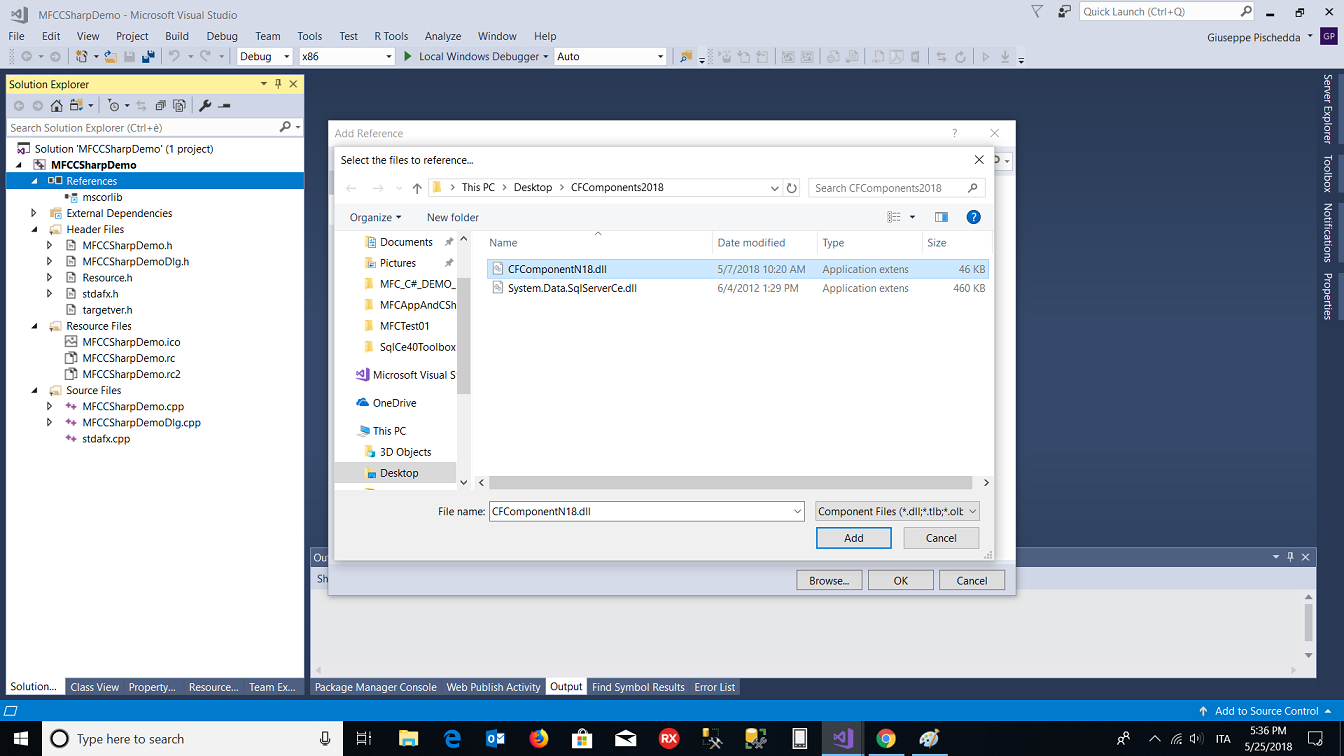Click the Up arrow in the file dialog

[417, 188]
